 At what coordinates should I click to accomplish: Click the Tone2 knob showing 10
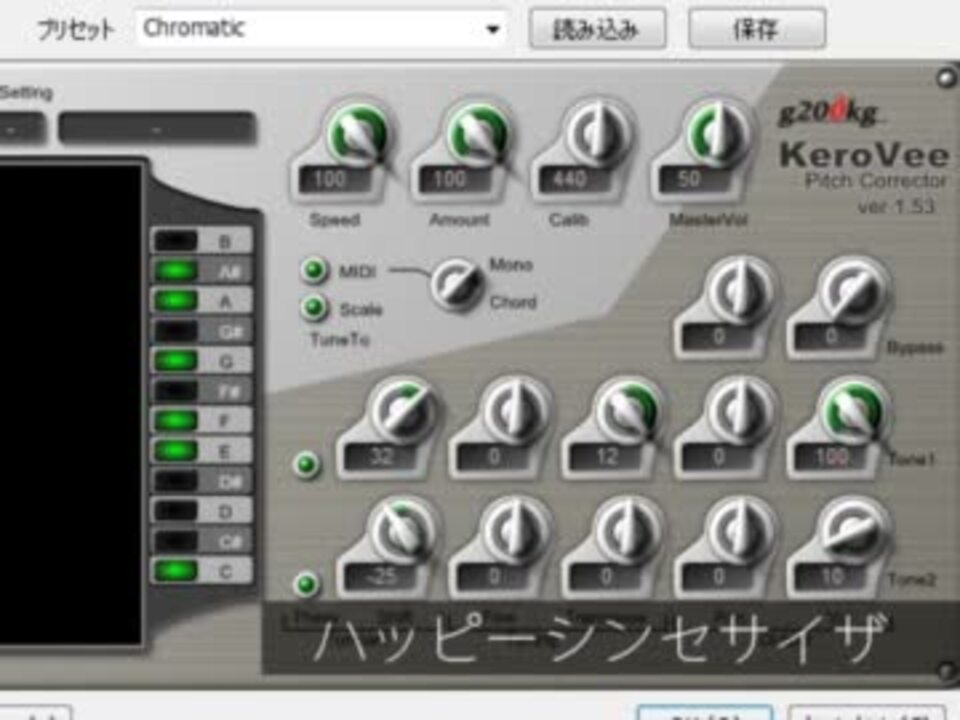click(x=853, y=531)
